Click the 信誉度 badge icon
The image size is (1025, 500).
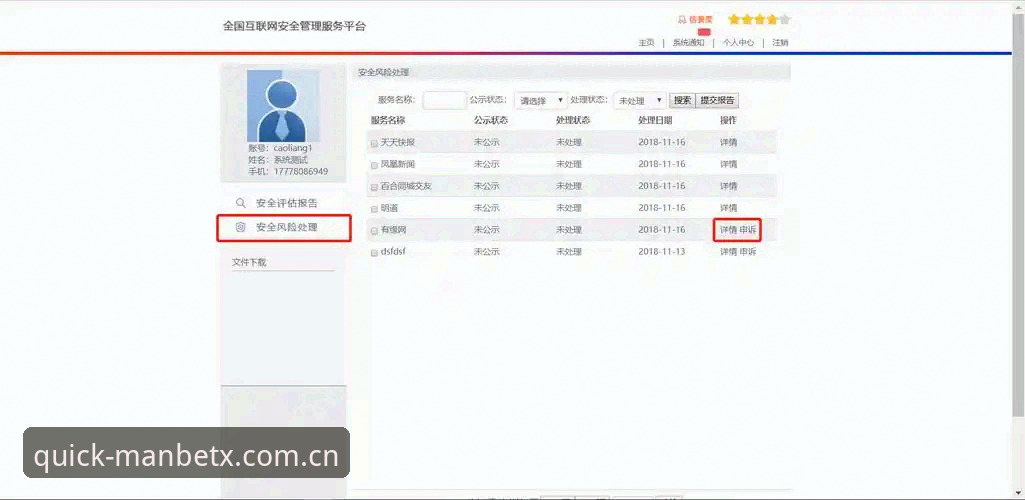[682, 20]
